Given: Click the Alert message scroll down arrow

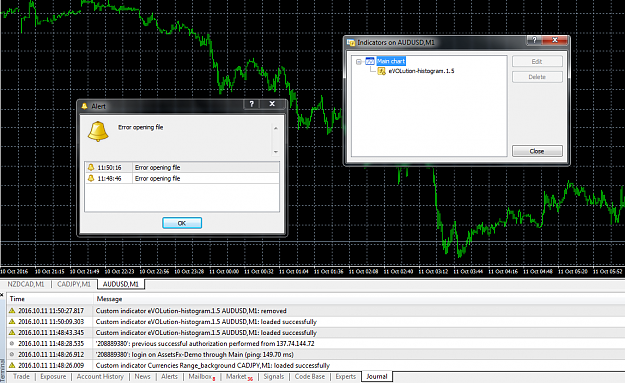Looking at the screenshot, I should point(275,152).
